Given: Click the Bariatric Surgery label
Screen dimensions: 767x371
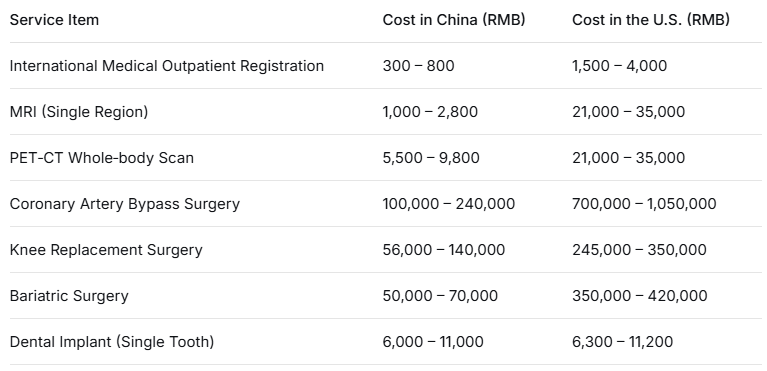Looking at the screenshot, I should point(69,296).
